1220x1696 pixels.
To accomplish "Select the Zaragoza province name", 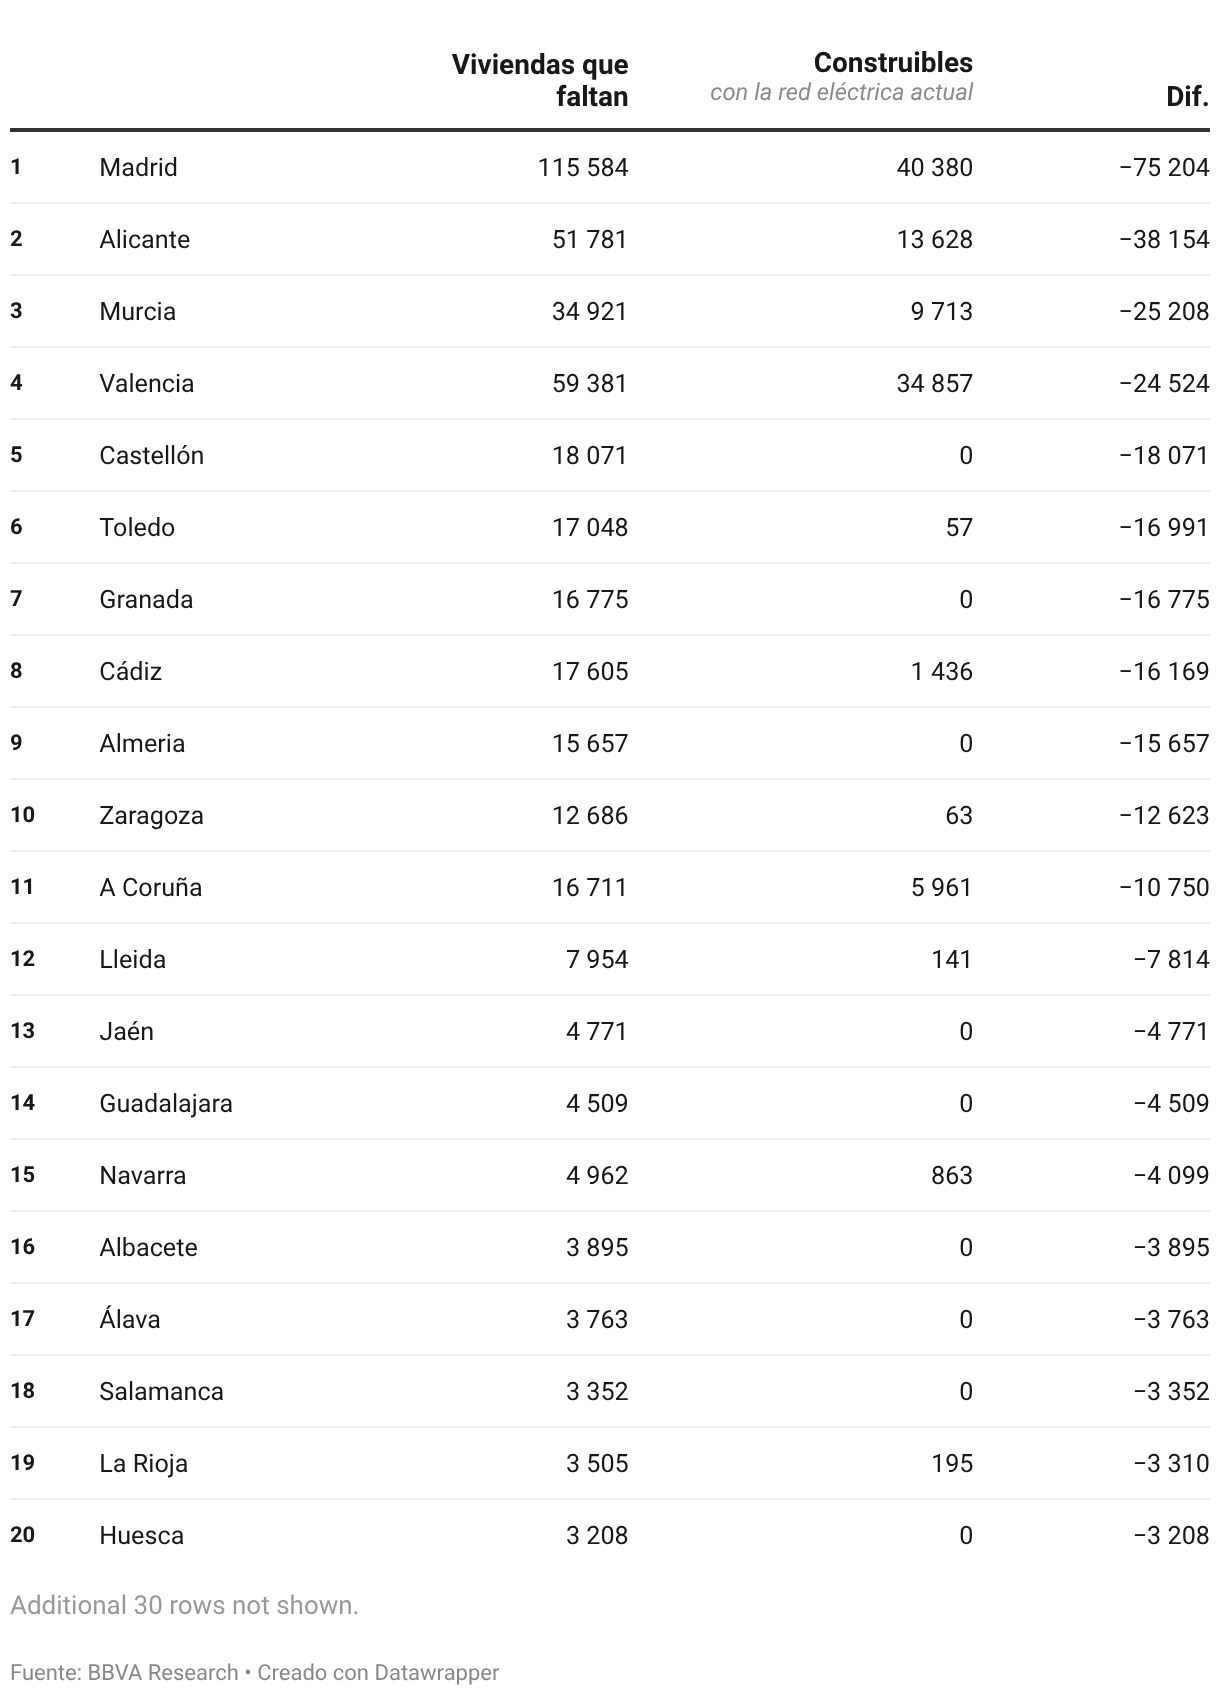I will (x=151, y=815).
